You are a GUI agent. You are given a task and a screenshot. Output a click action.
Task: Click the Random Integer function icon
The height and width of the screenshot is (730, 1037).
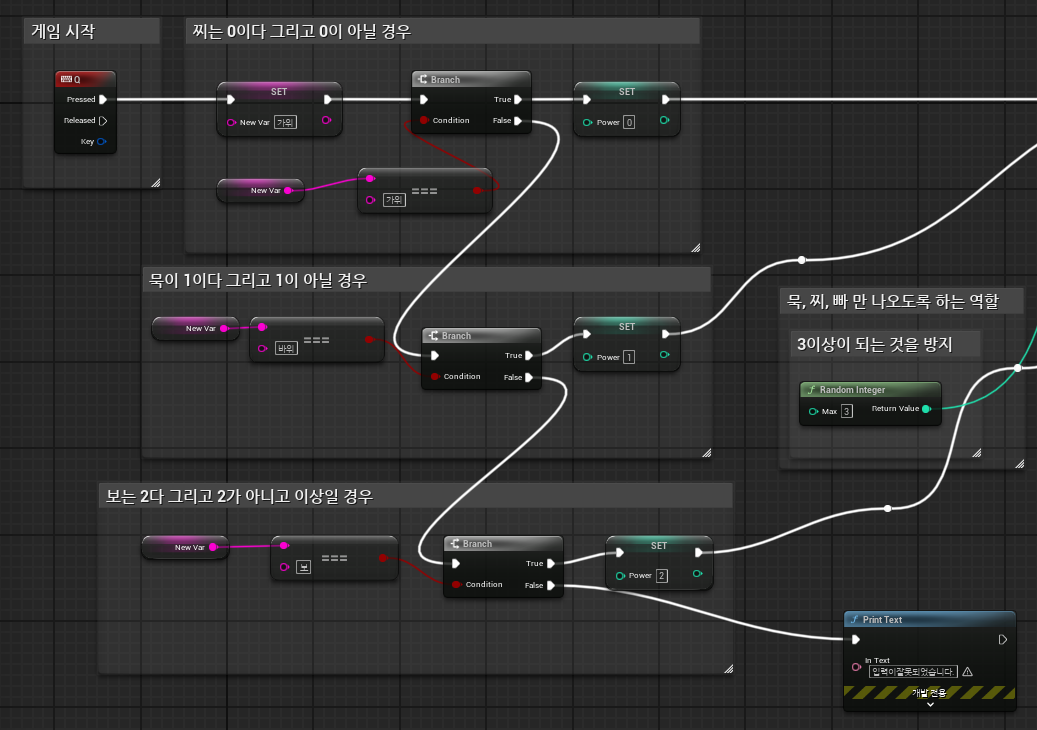[x=811, y=389]
